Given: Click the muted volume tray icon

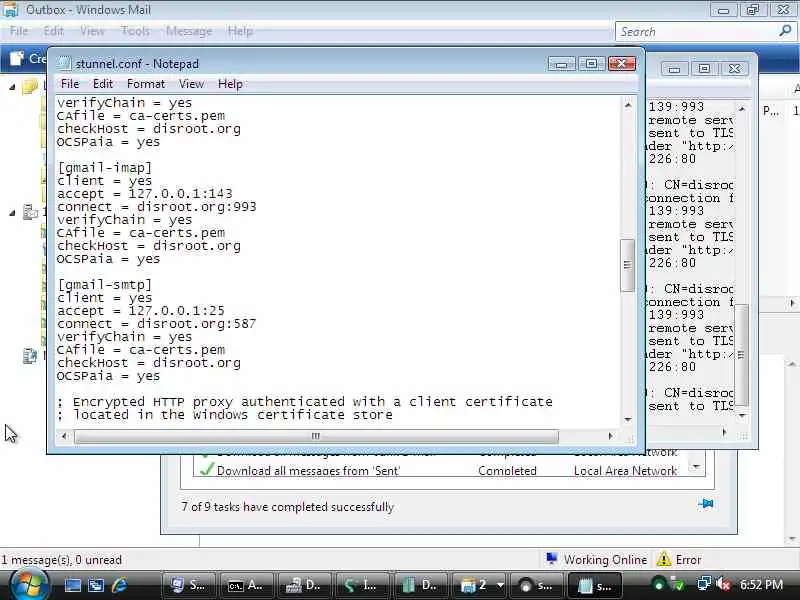Looking at the screenshot, I should [723, 585].
